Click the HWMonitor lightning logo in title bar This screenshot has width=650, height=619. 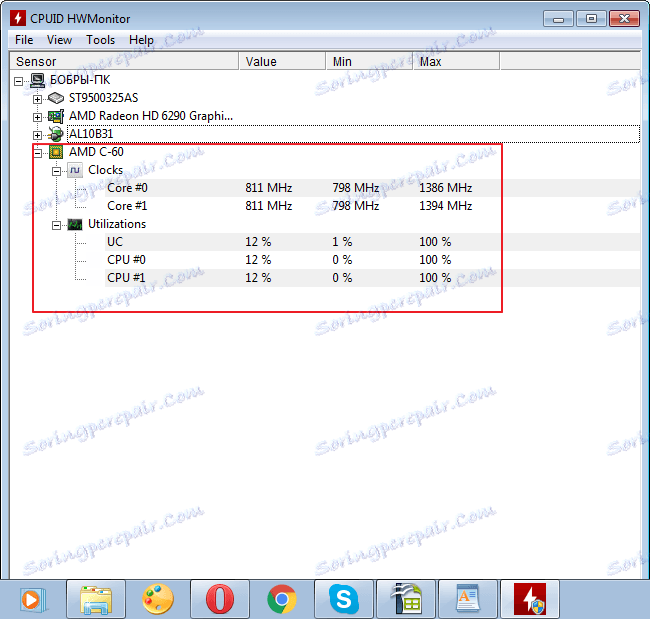point(17,18)
